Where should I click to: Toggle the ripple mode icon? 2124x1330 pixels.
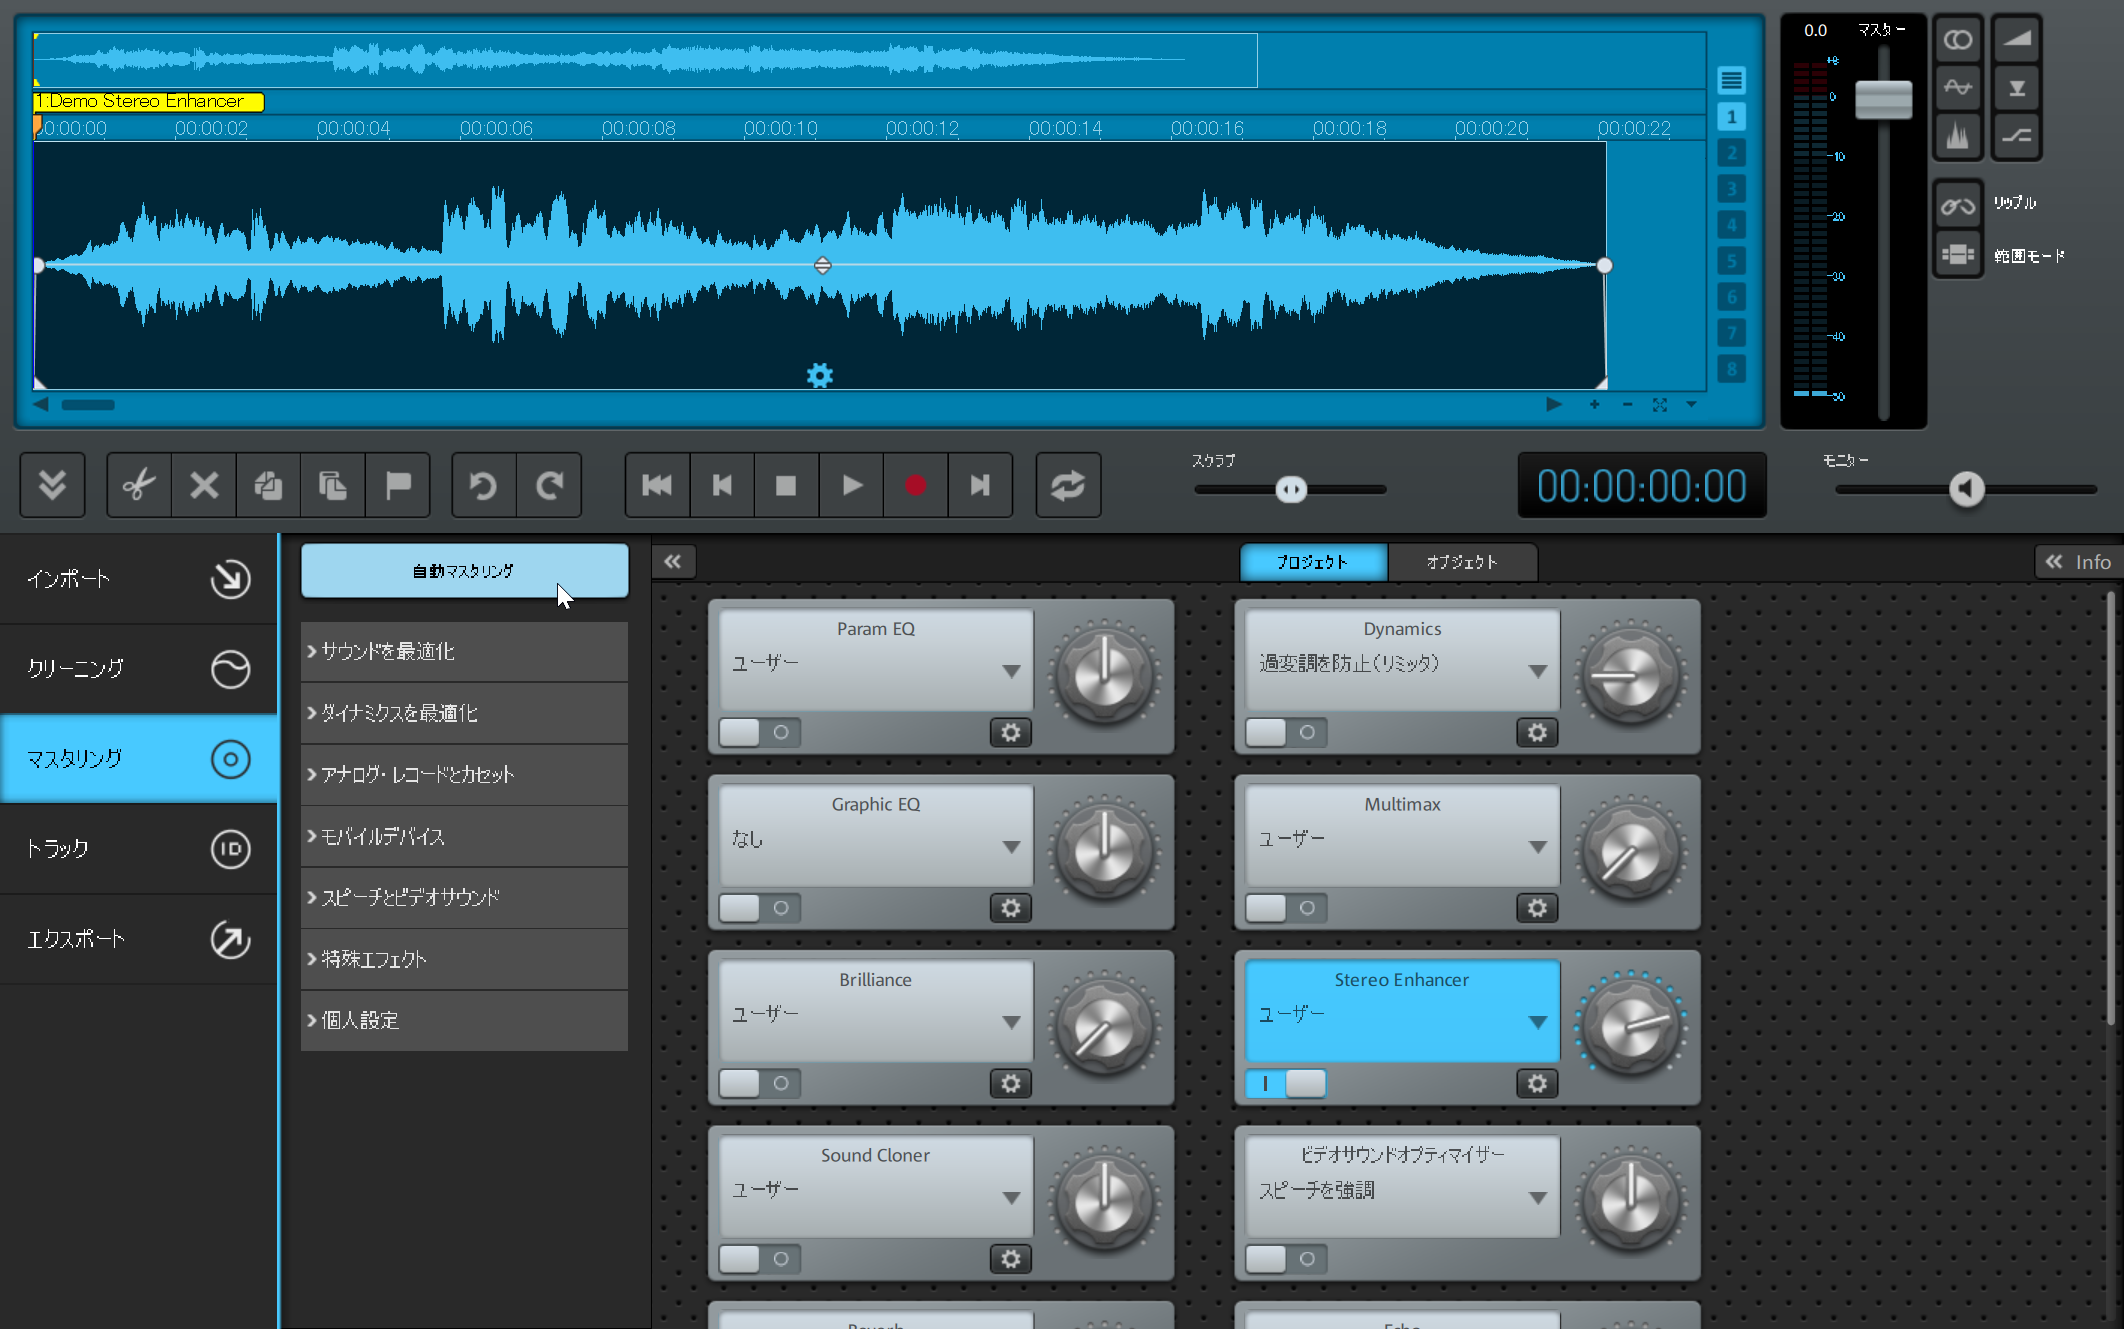pyautogui.click(x=1958, y=206)
